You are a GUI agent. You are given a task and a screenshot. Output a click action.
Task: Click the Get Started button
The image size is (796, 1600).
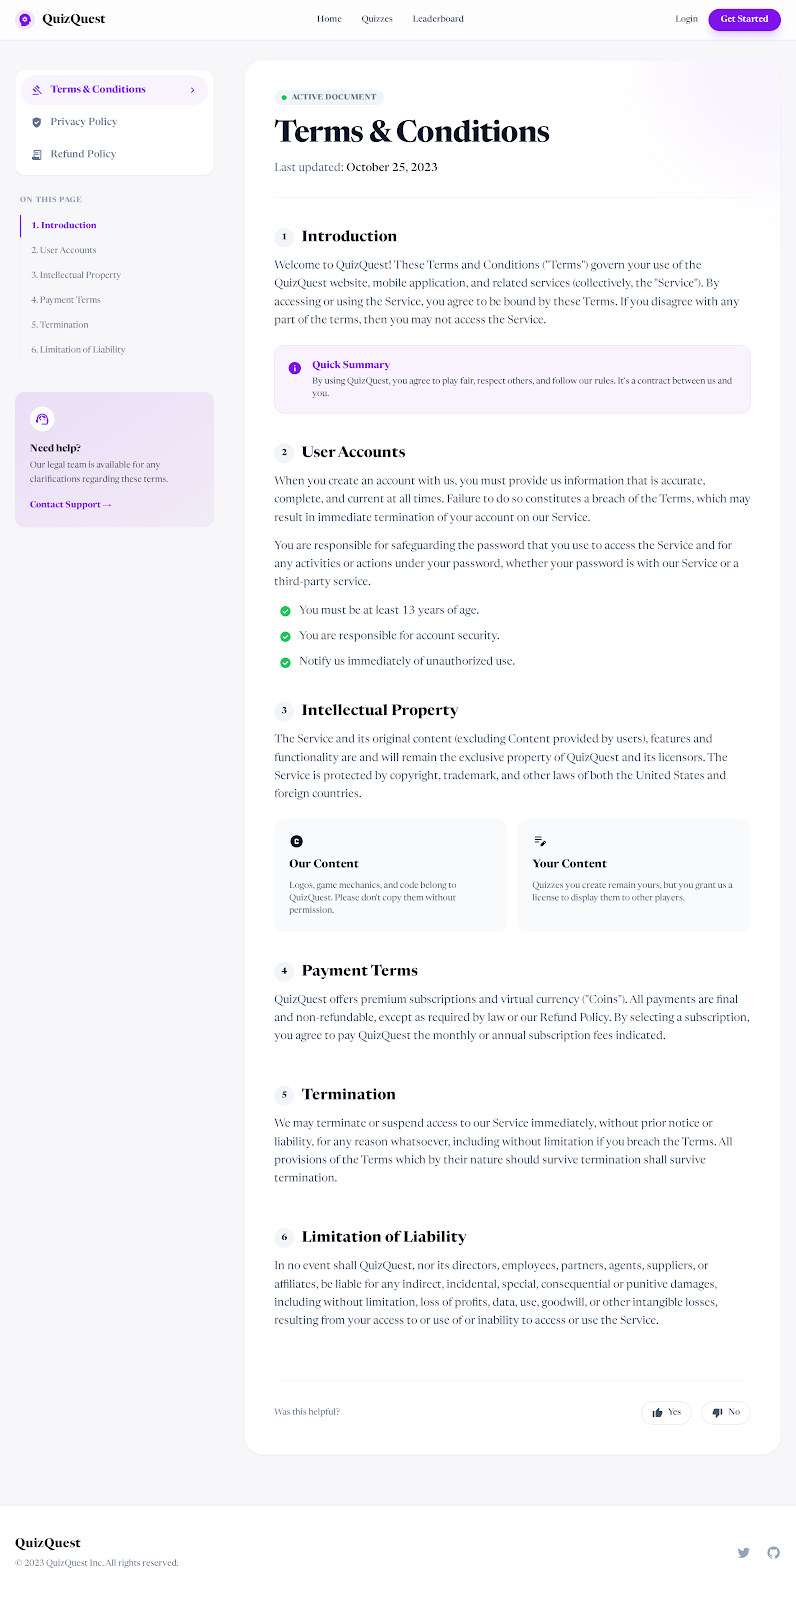(744, 19)
